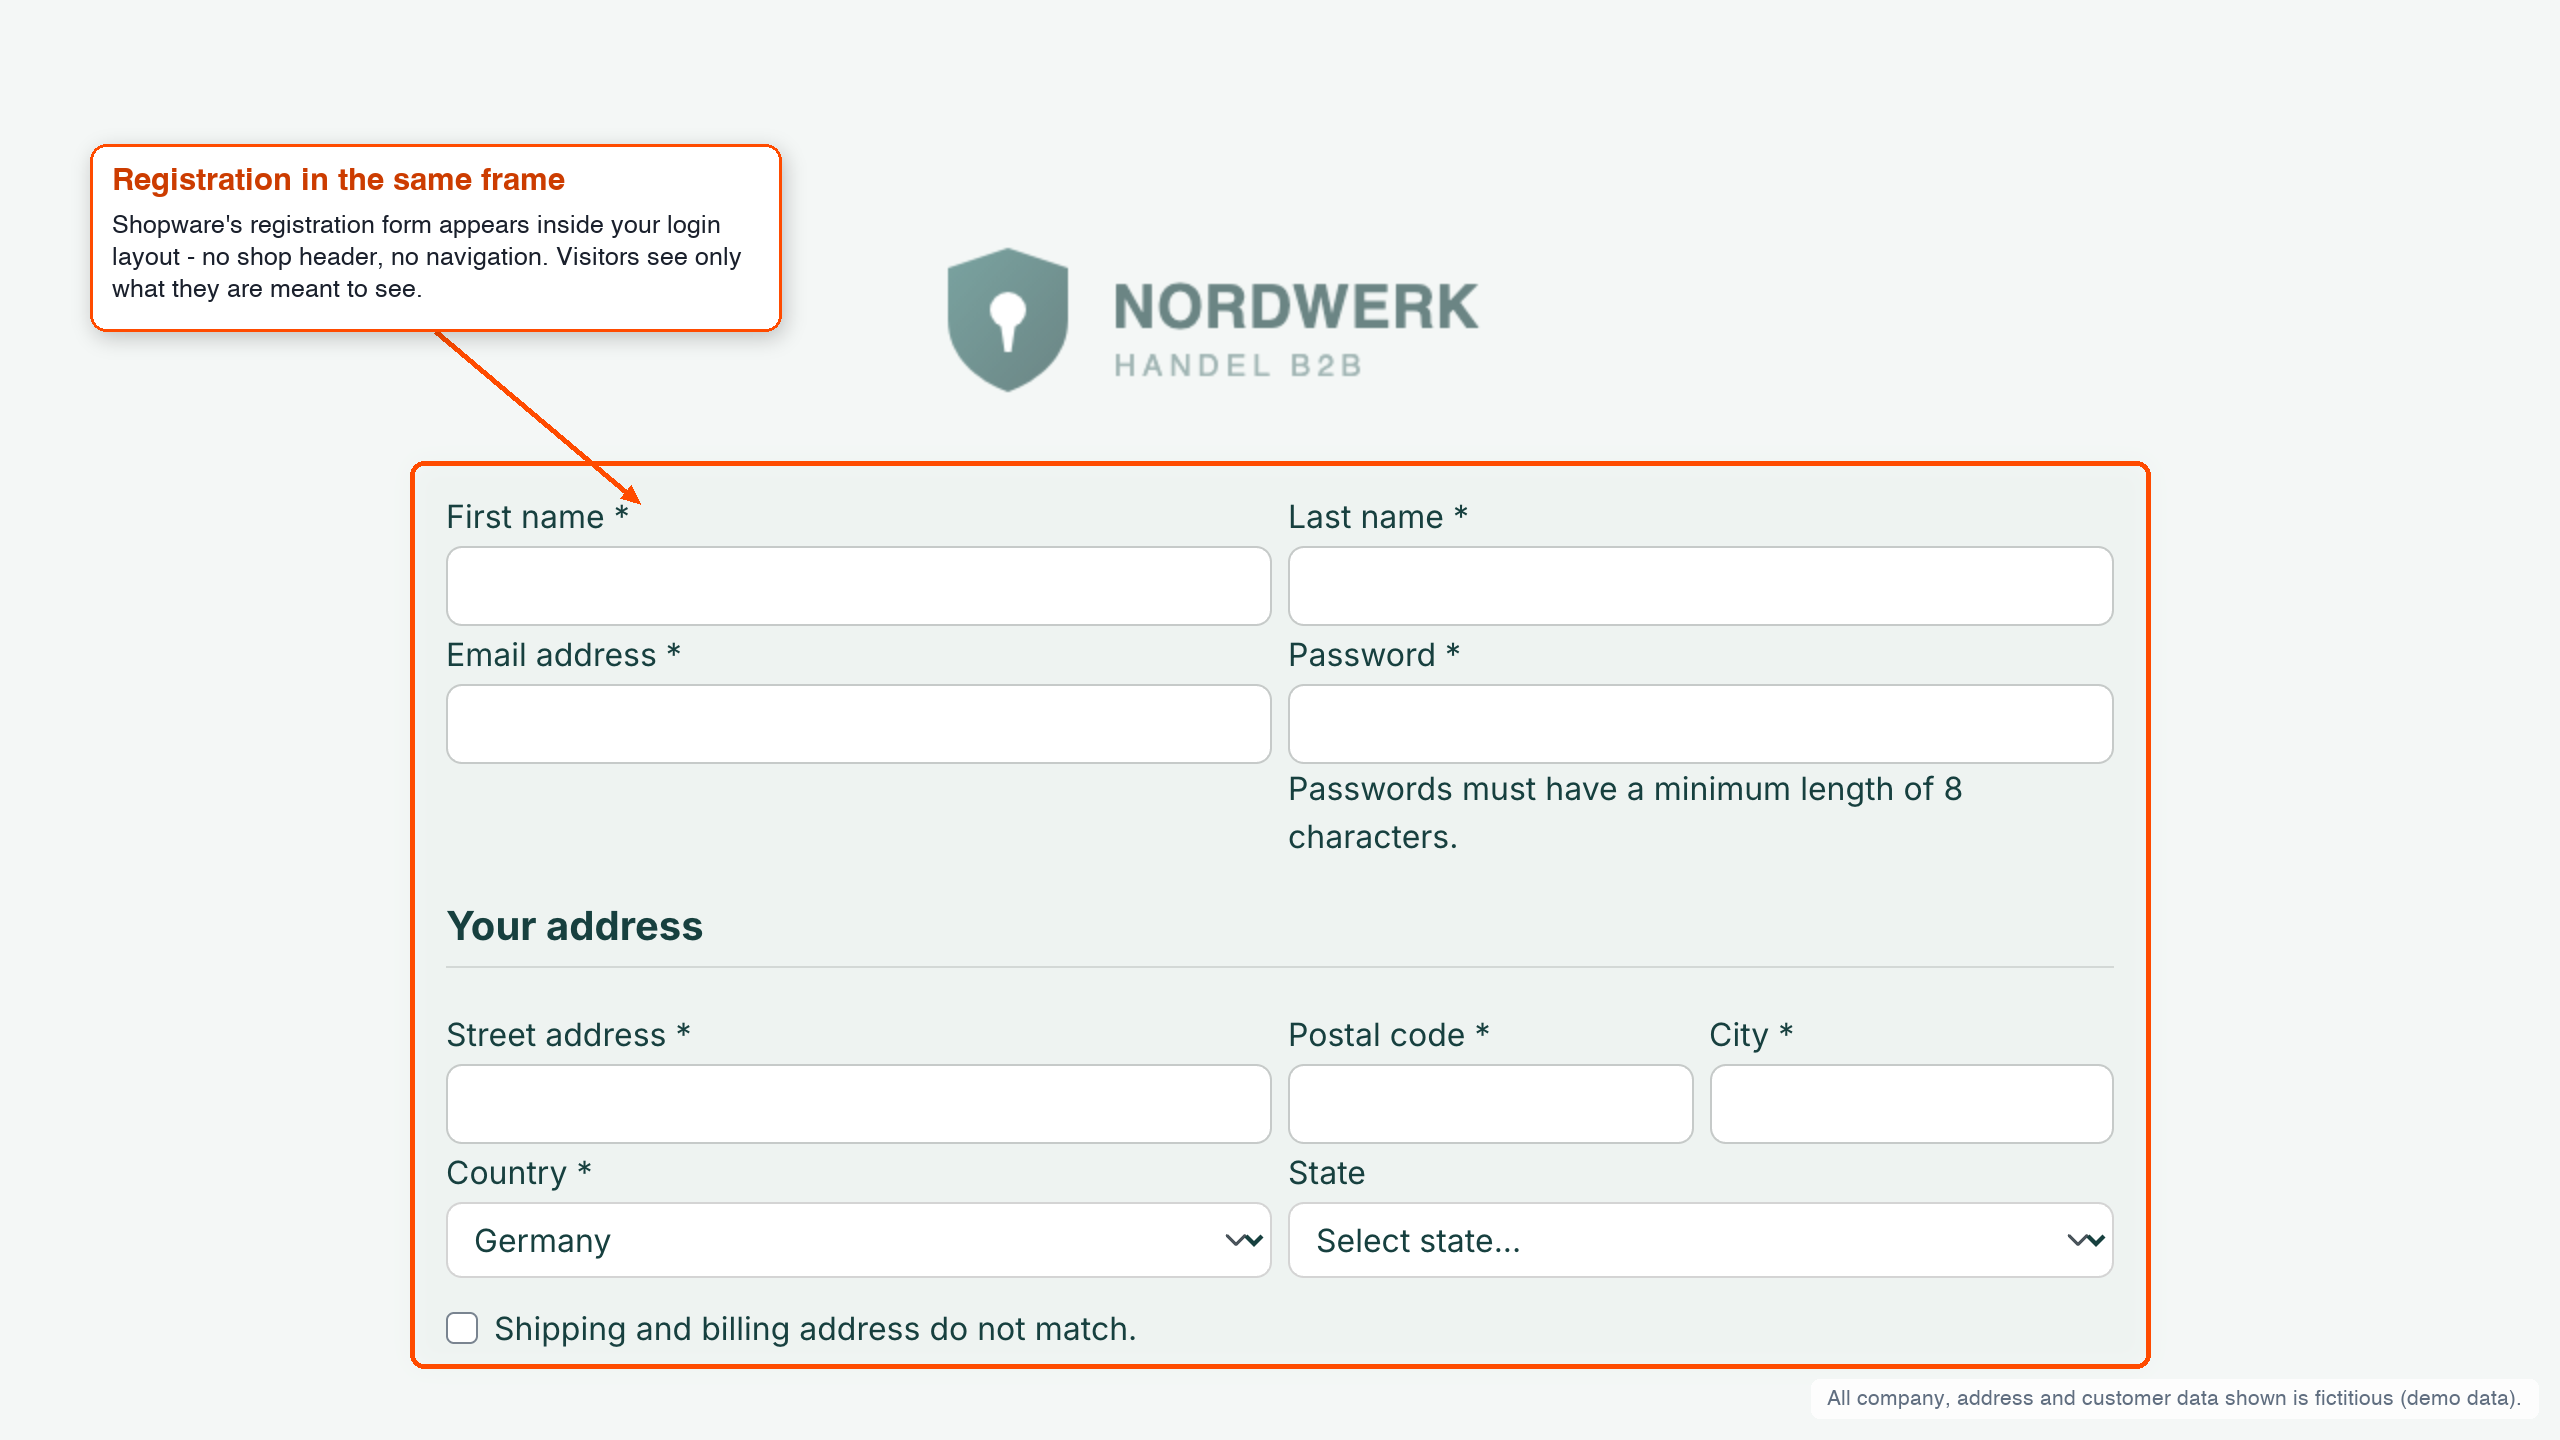Tick the shipping and billing mismatch checkbox
The image size is (2560, 1440).
[x=462, y=1328]
